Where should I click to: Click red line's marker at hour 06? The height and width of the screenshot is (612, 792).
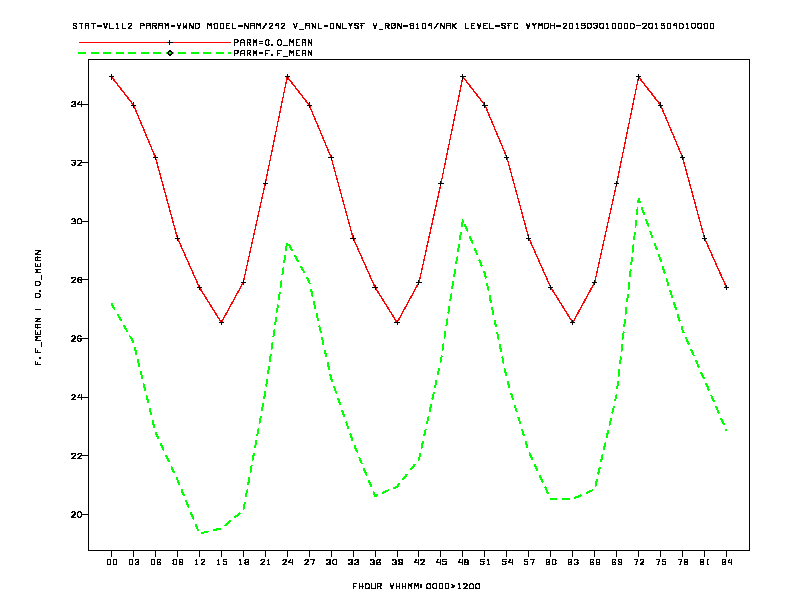pyautogui.click(x=156, y=158)
